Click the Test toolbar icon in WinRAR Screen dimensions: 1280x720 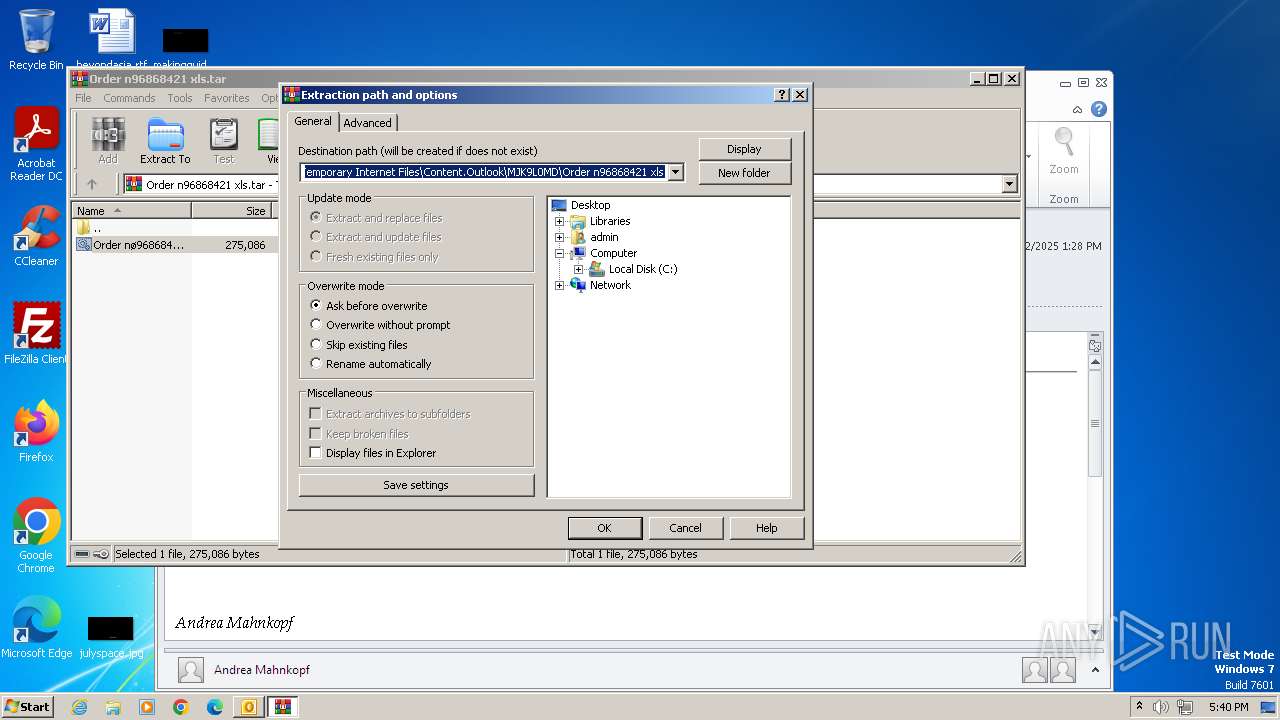[x=224, y=140]
